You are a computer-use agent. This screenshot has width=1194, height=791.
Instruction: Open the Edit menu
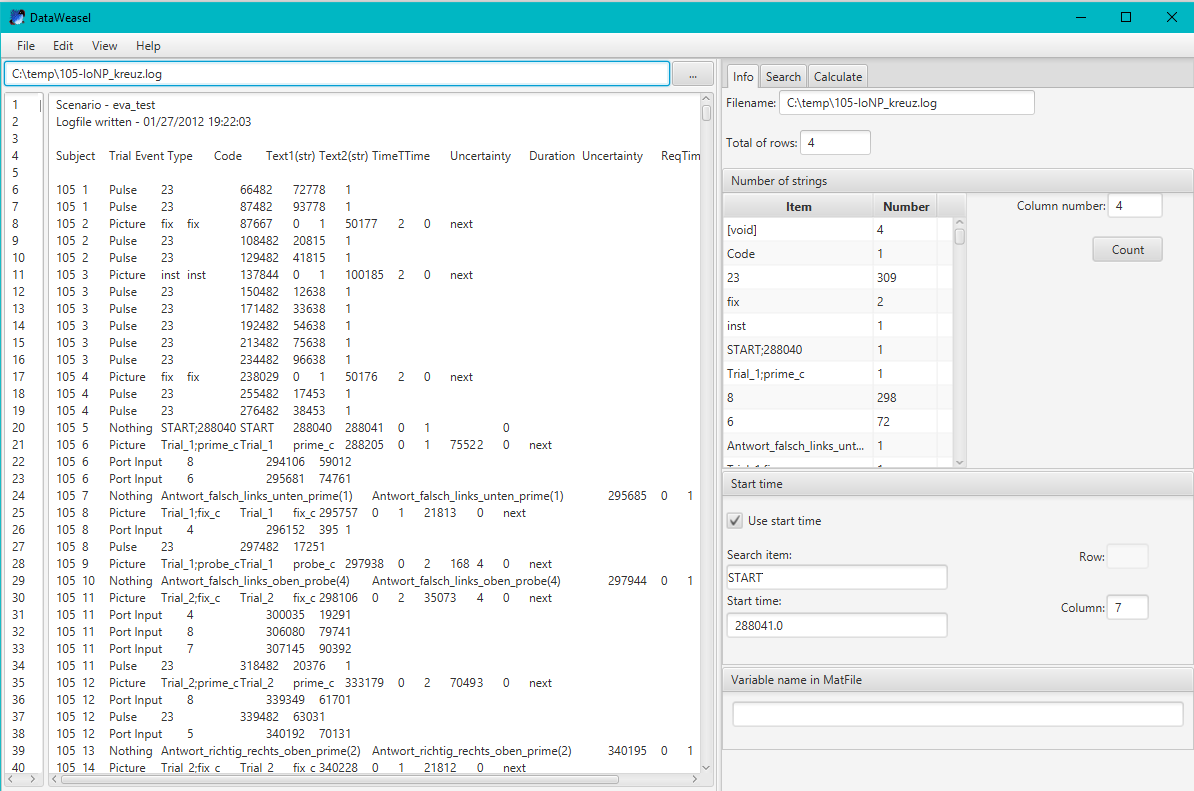click(x=63, y=46)
